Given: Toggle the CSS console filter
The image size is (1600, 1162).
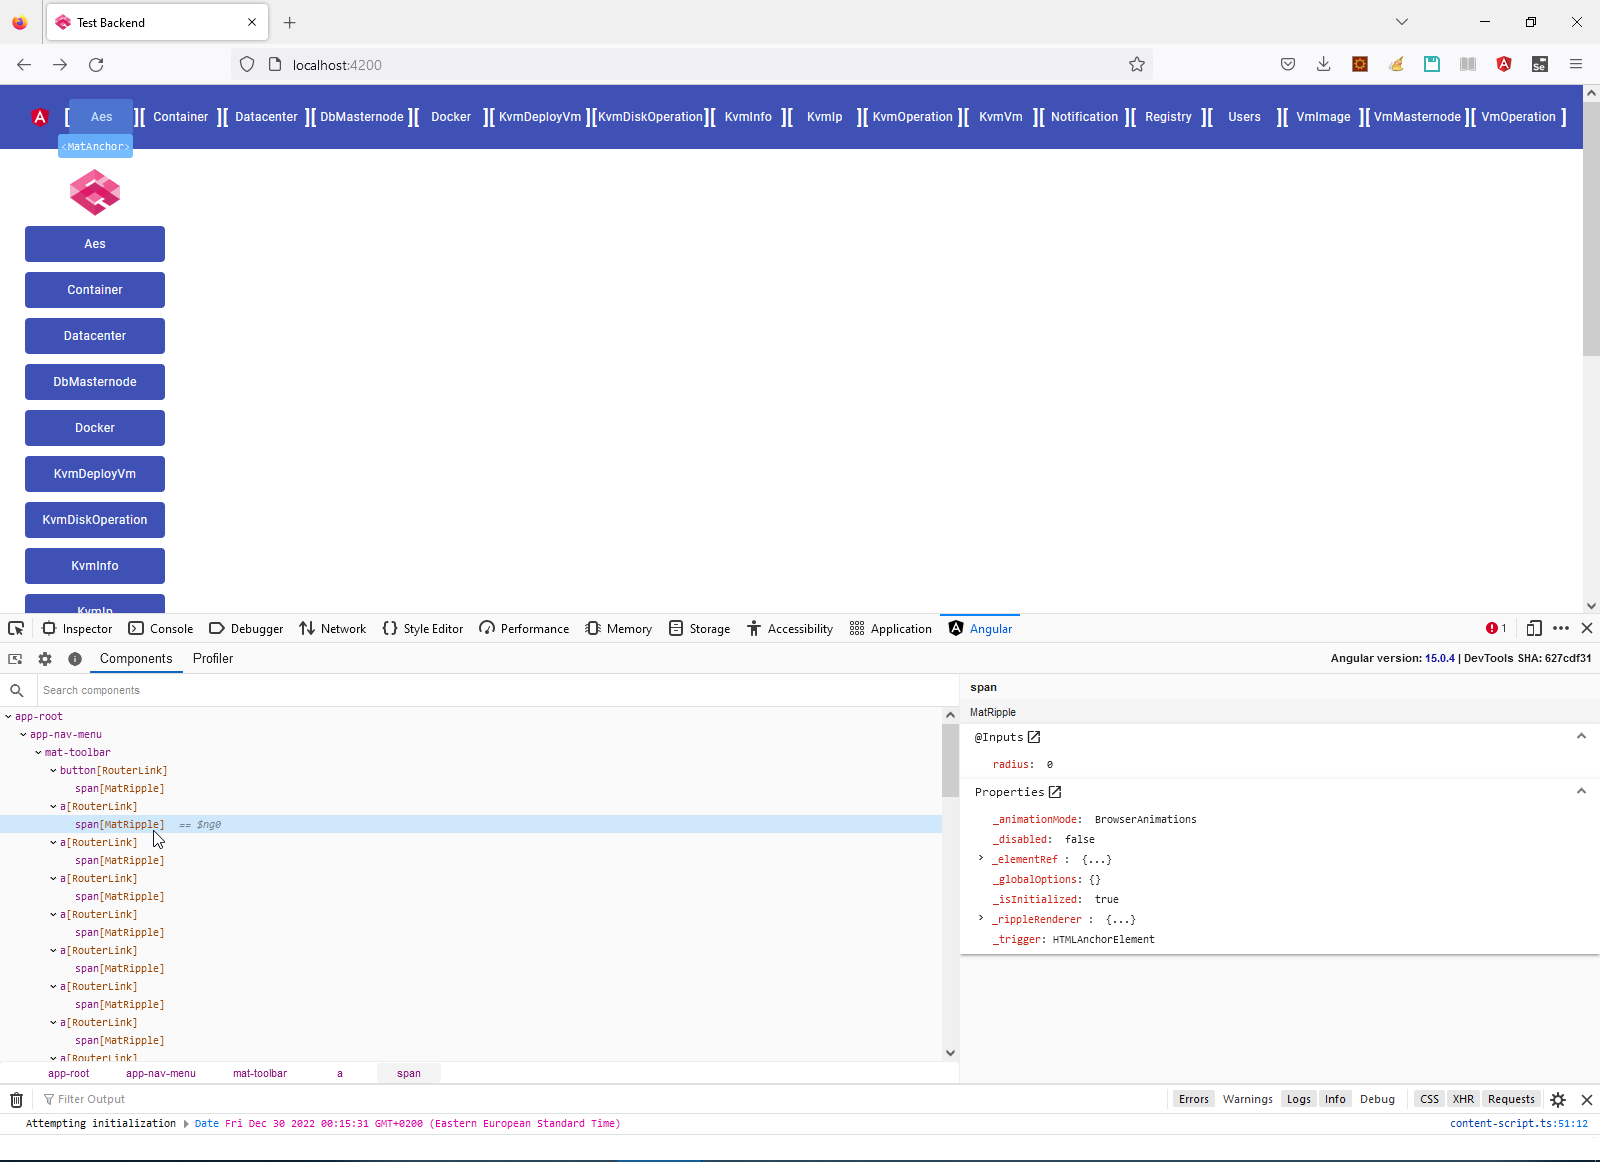Looking at the screenshot, I should coord(1430,1099).
